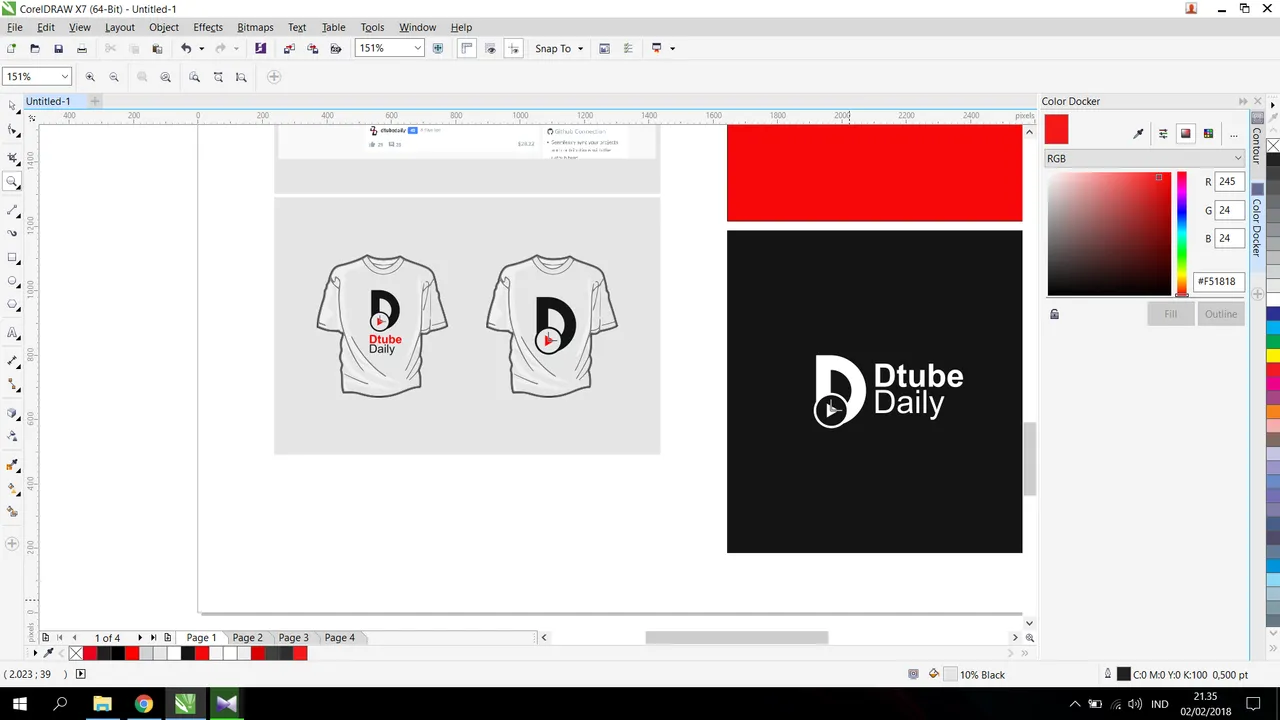Image resolution: width=1280 pixels, height=720 pixels.
Task: Open Chrome from the Windows taskbar
Action: 143,704
